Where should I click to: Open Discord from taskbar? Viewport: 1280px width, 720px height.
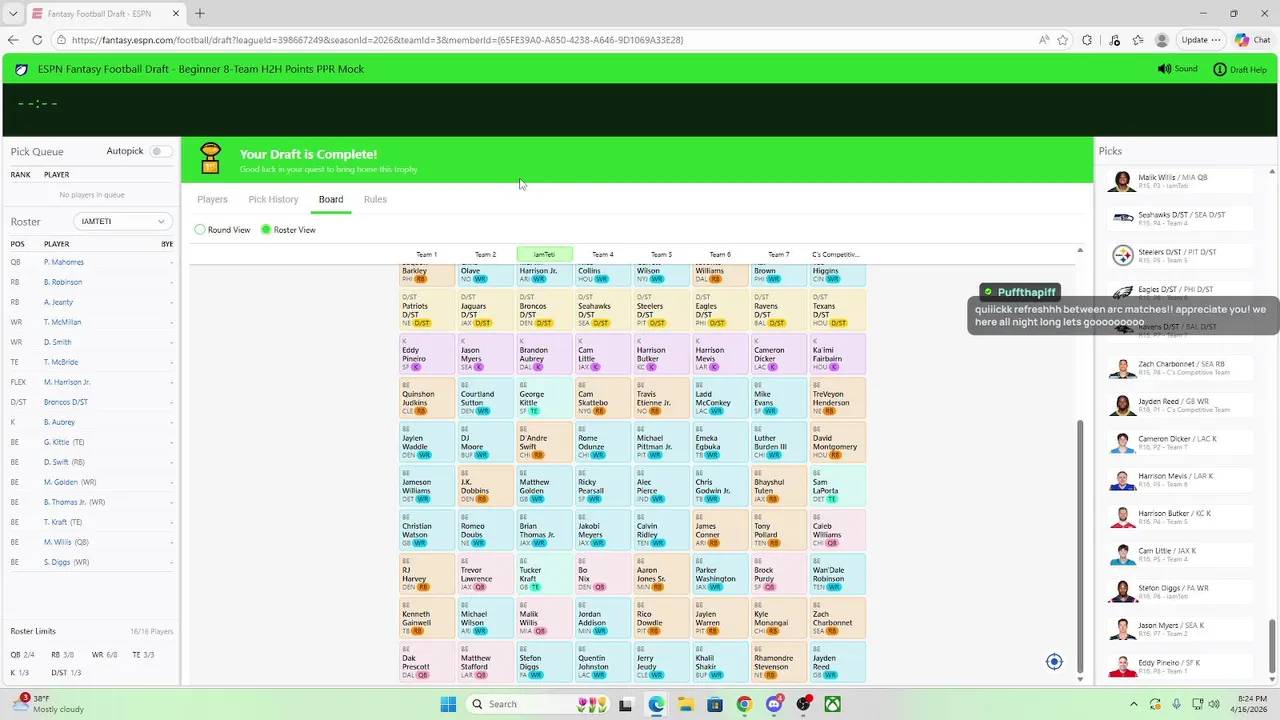click(773, 704)
